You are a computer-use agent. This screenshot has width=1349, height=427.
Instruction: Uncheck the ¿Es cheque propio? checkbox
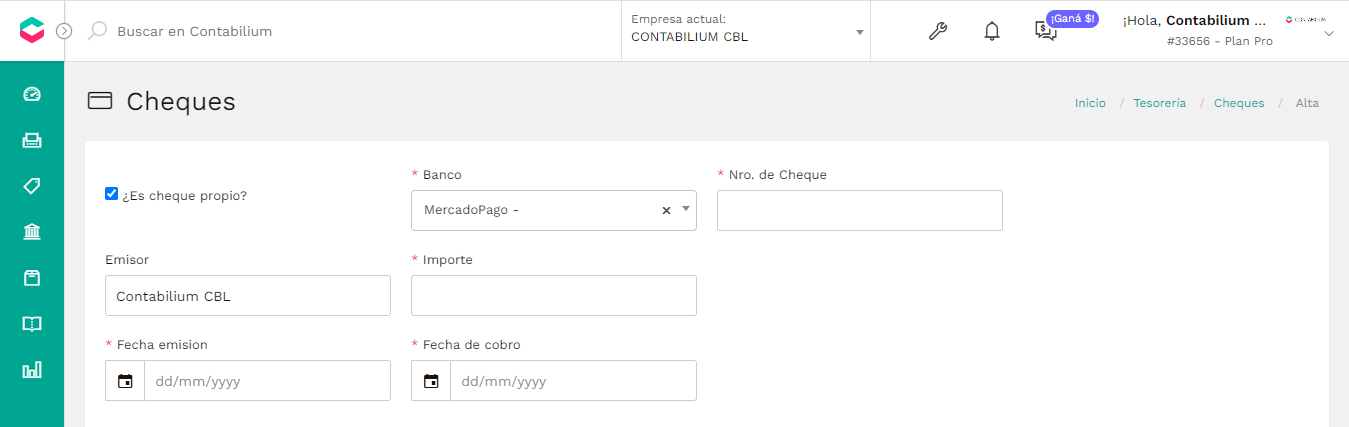click(x=111, y=194)
